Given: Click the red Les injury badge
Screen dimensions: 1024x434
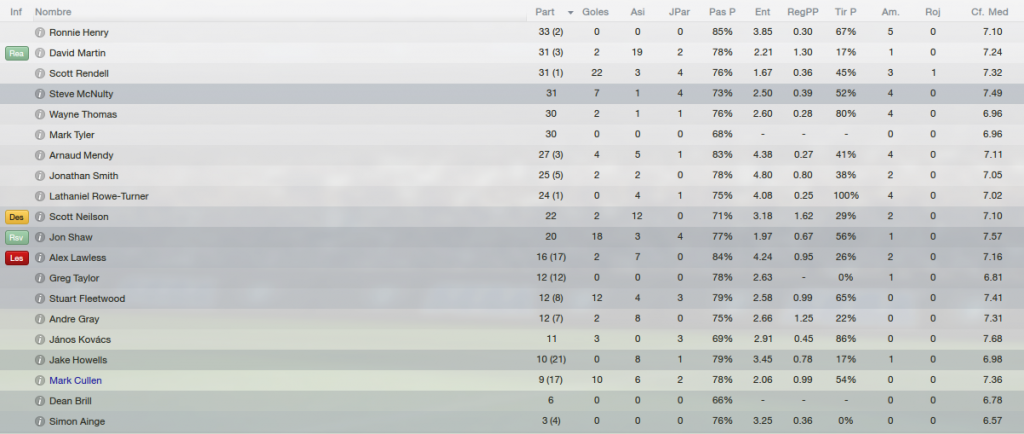Looking at the screenshot, I should pos(17,258).
